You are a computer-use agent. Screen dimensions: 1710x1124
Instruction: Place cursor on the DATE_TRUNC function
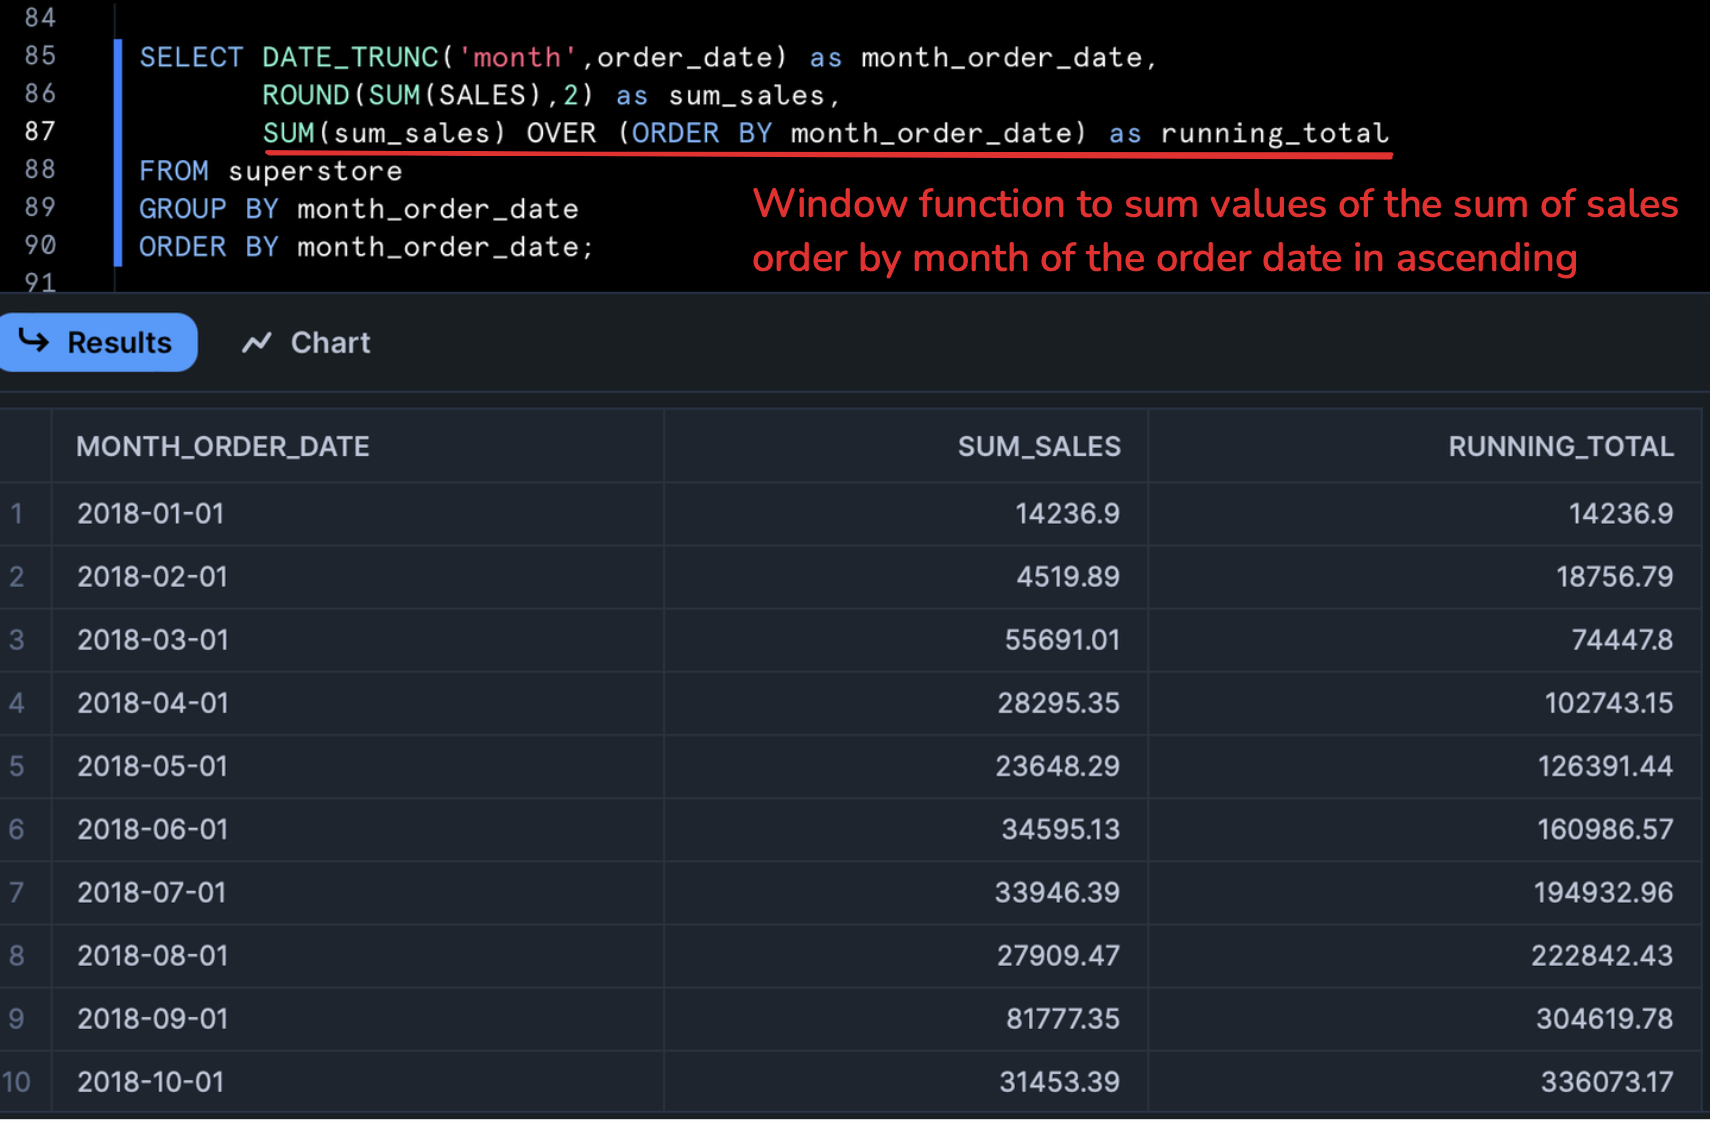tap(350, 58)
